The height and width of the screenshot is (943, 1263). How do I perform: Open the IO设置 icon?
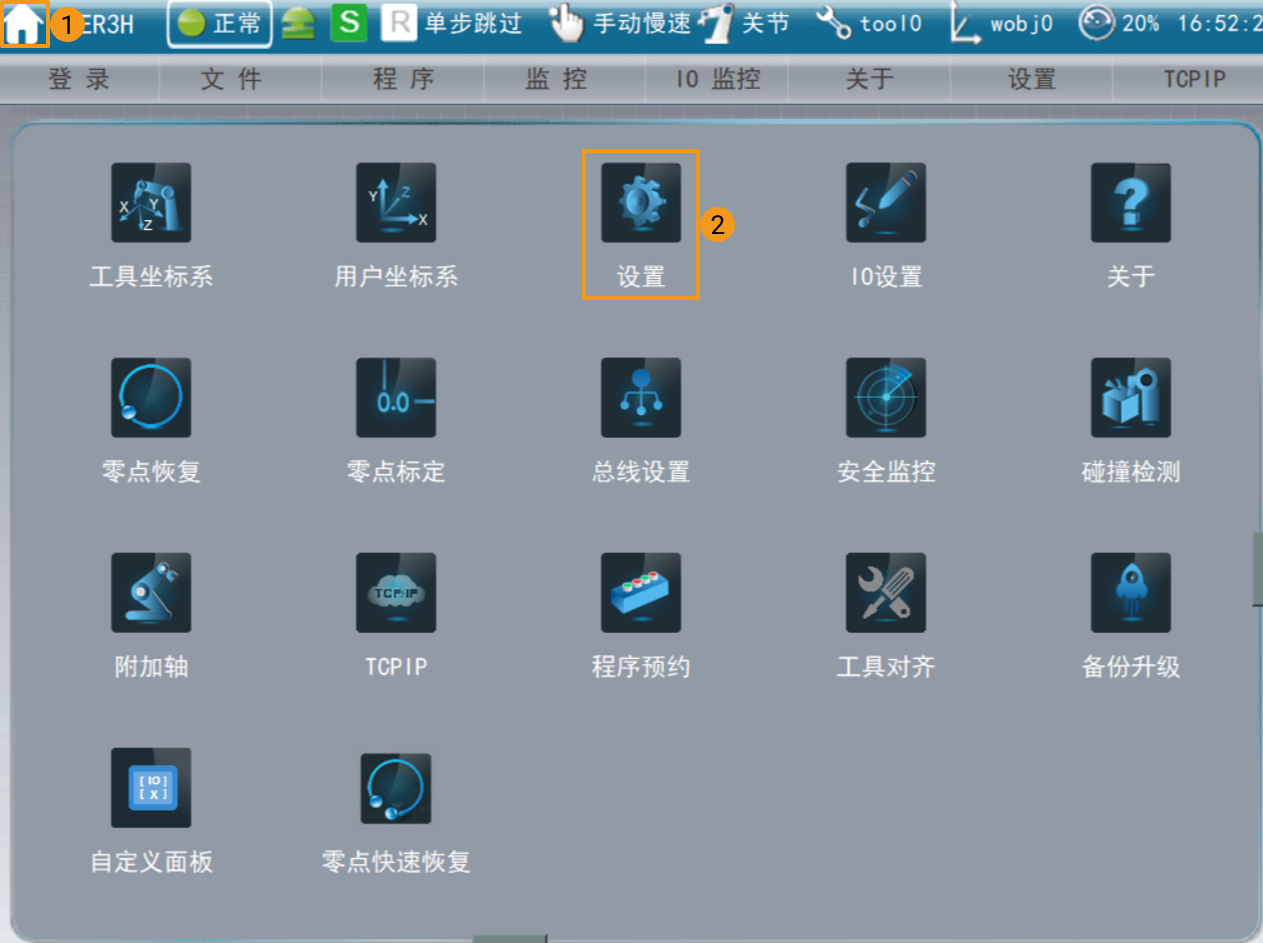(x=886, y=203)
